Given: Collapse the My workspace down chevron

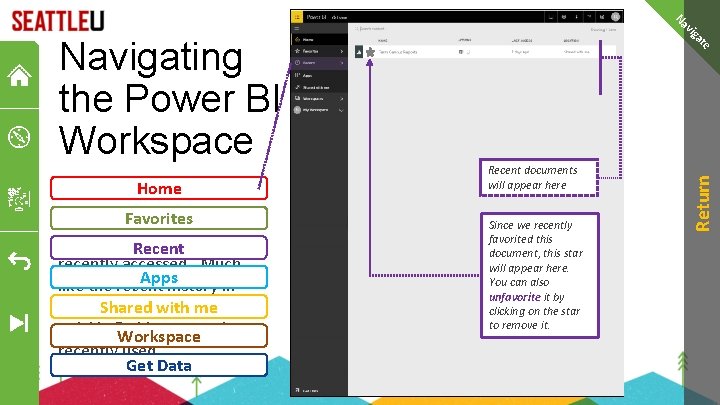Looking at the screenshot, I should click(341, 110).
